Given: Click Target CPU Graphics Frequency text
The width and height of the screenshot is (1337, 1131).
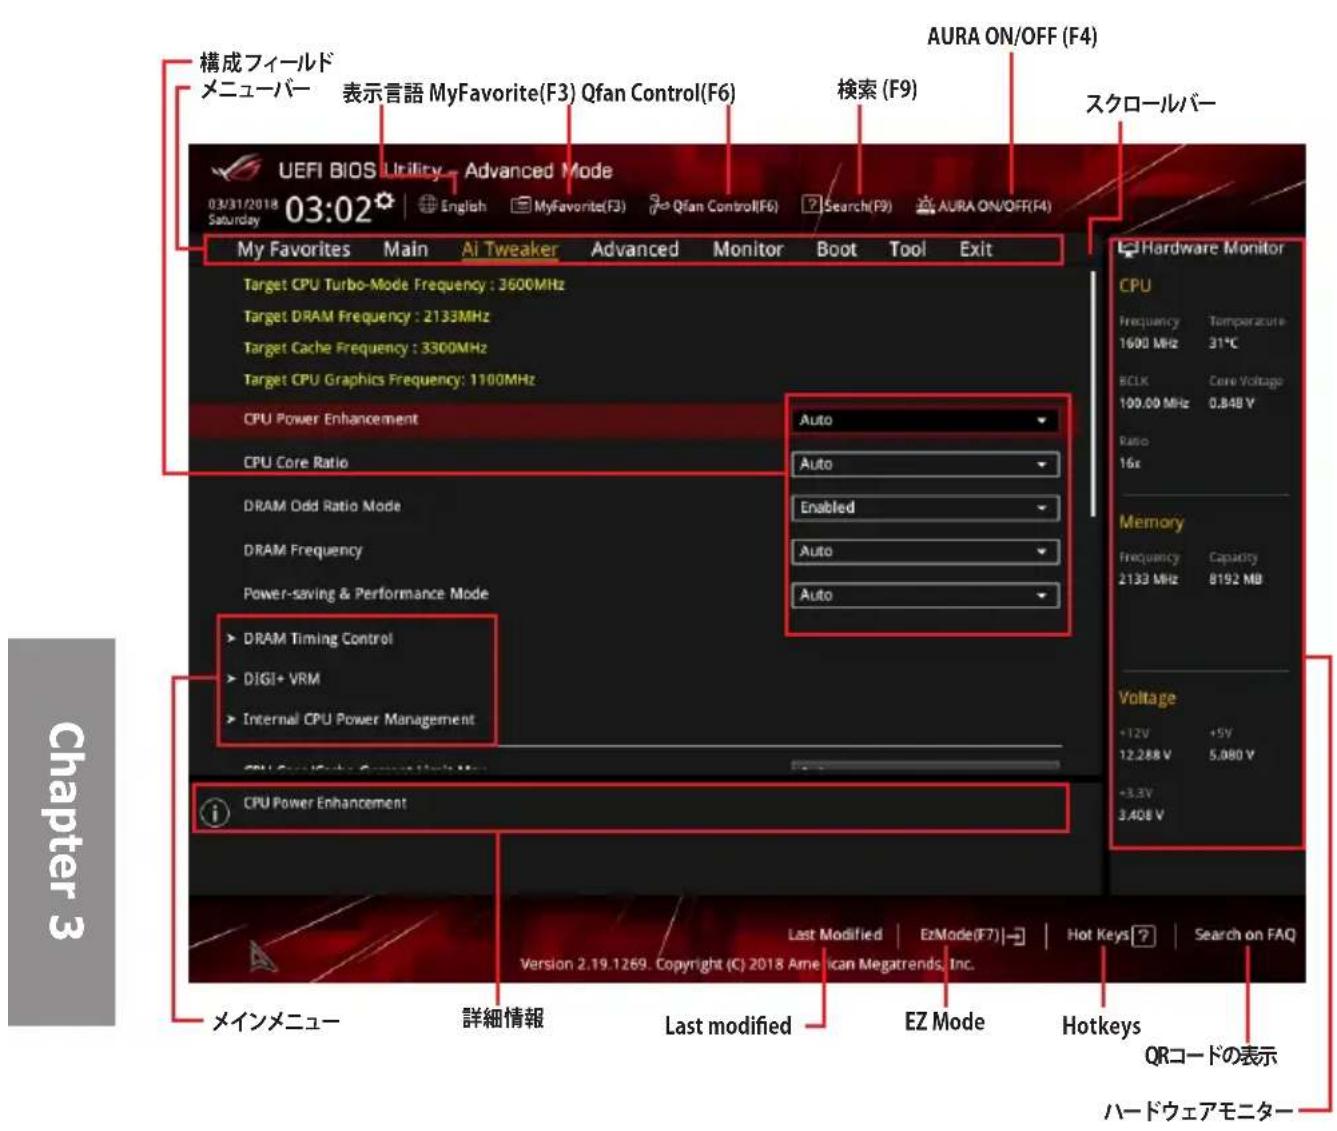Looking at the screenshot, I should pyautogui.click(x=389, y=380).
